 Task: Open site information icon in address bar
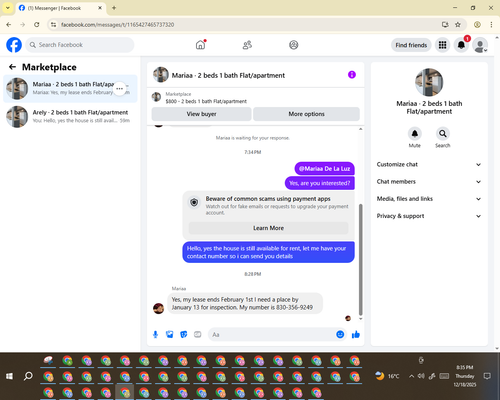(x=53, y=25)
